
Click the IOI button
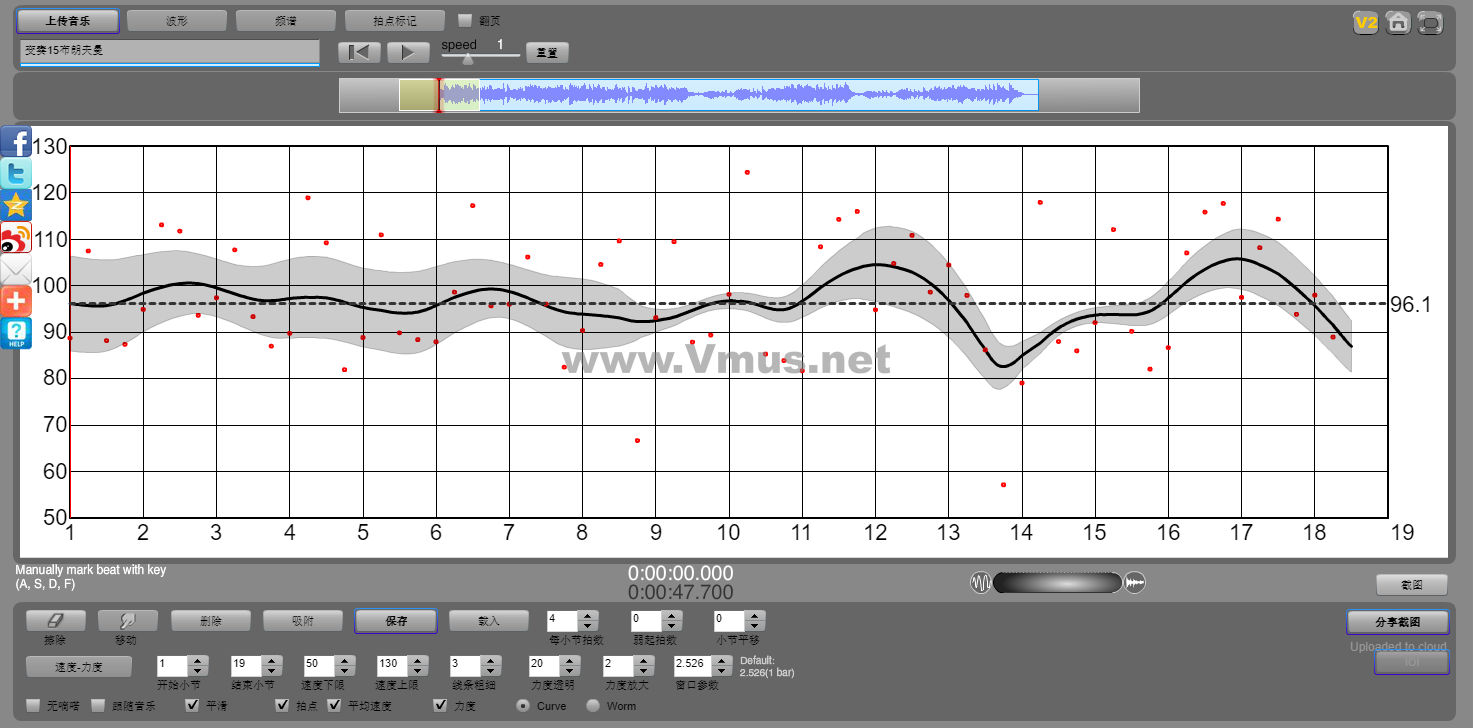(x=1411, y=662)
